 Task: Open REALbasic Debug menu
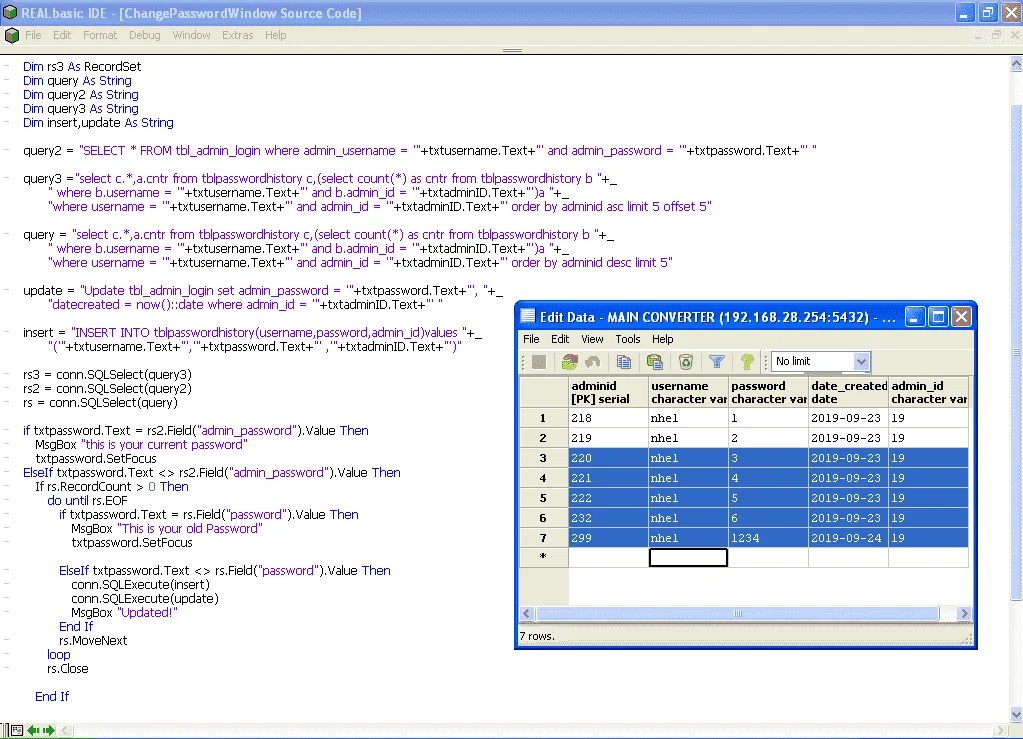click(144, 35)
